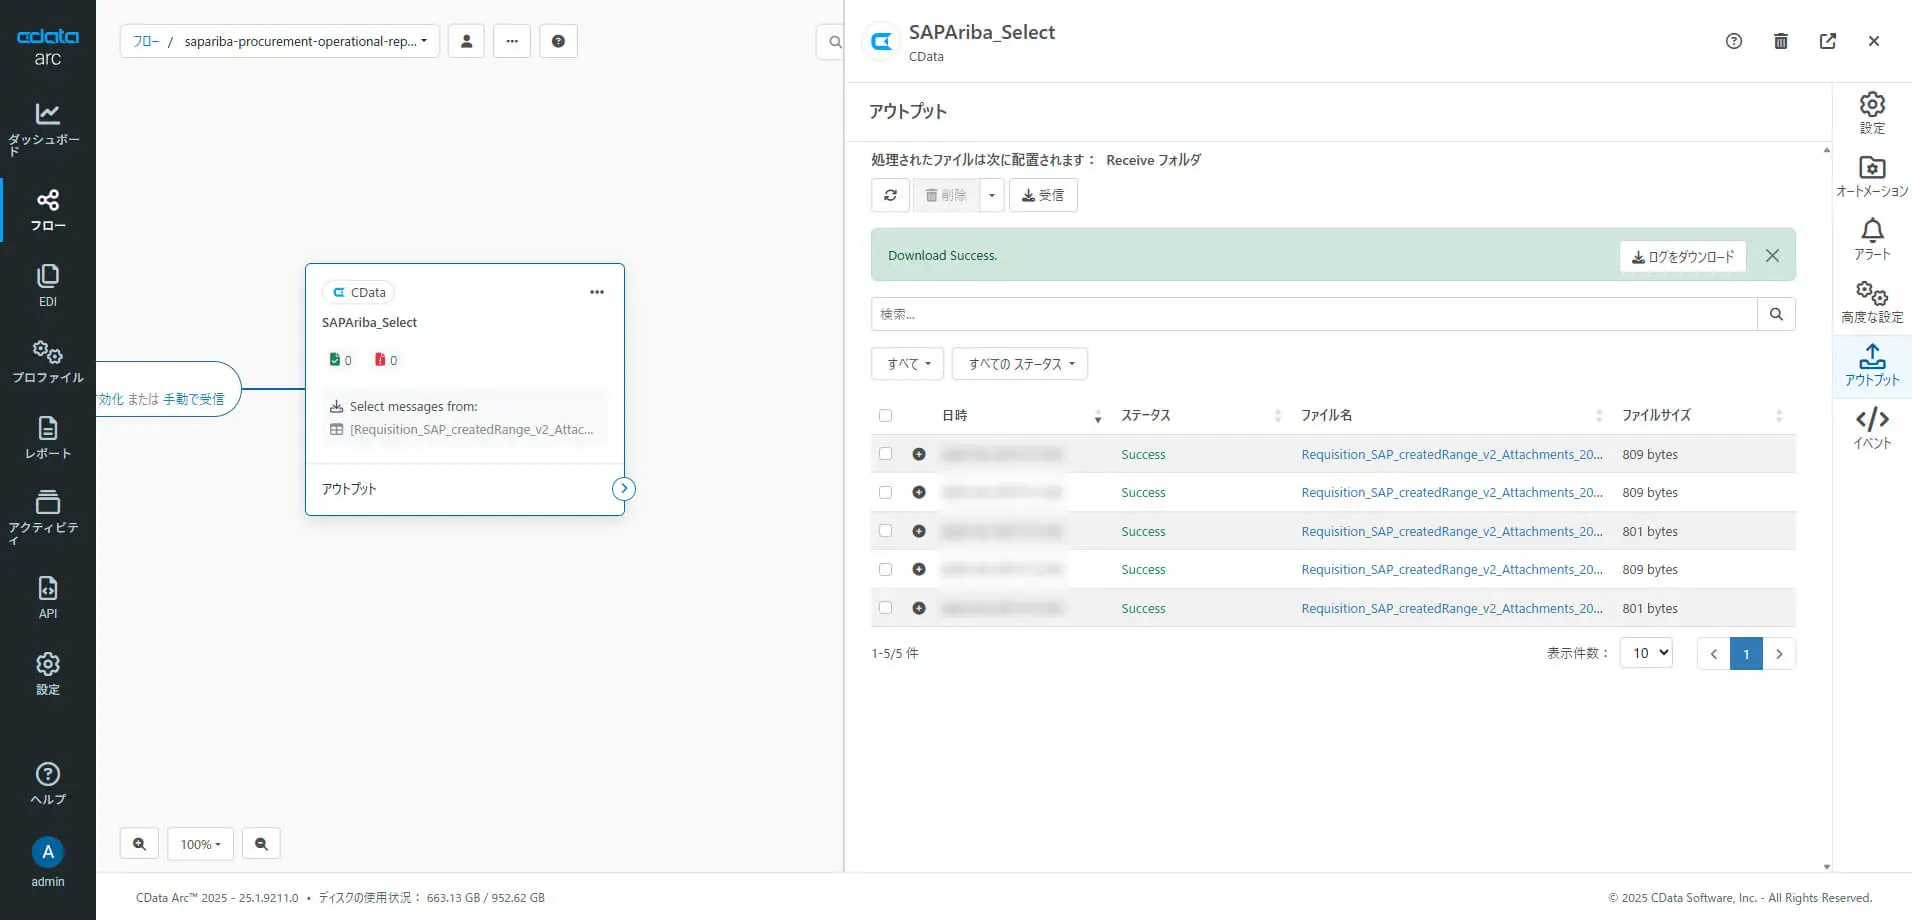Open the すべて filter dropdown
This screenshot has height=920, width=1912.
pos(908,364)
